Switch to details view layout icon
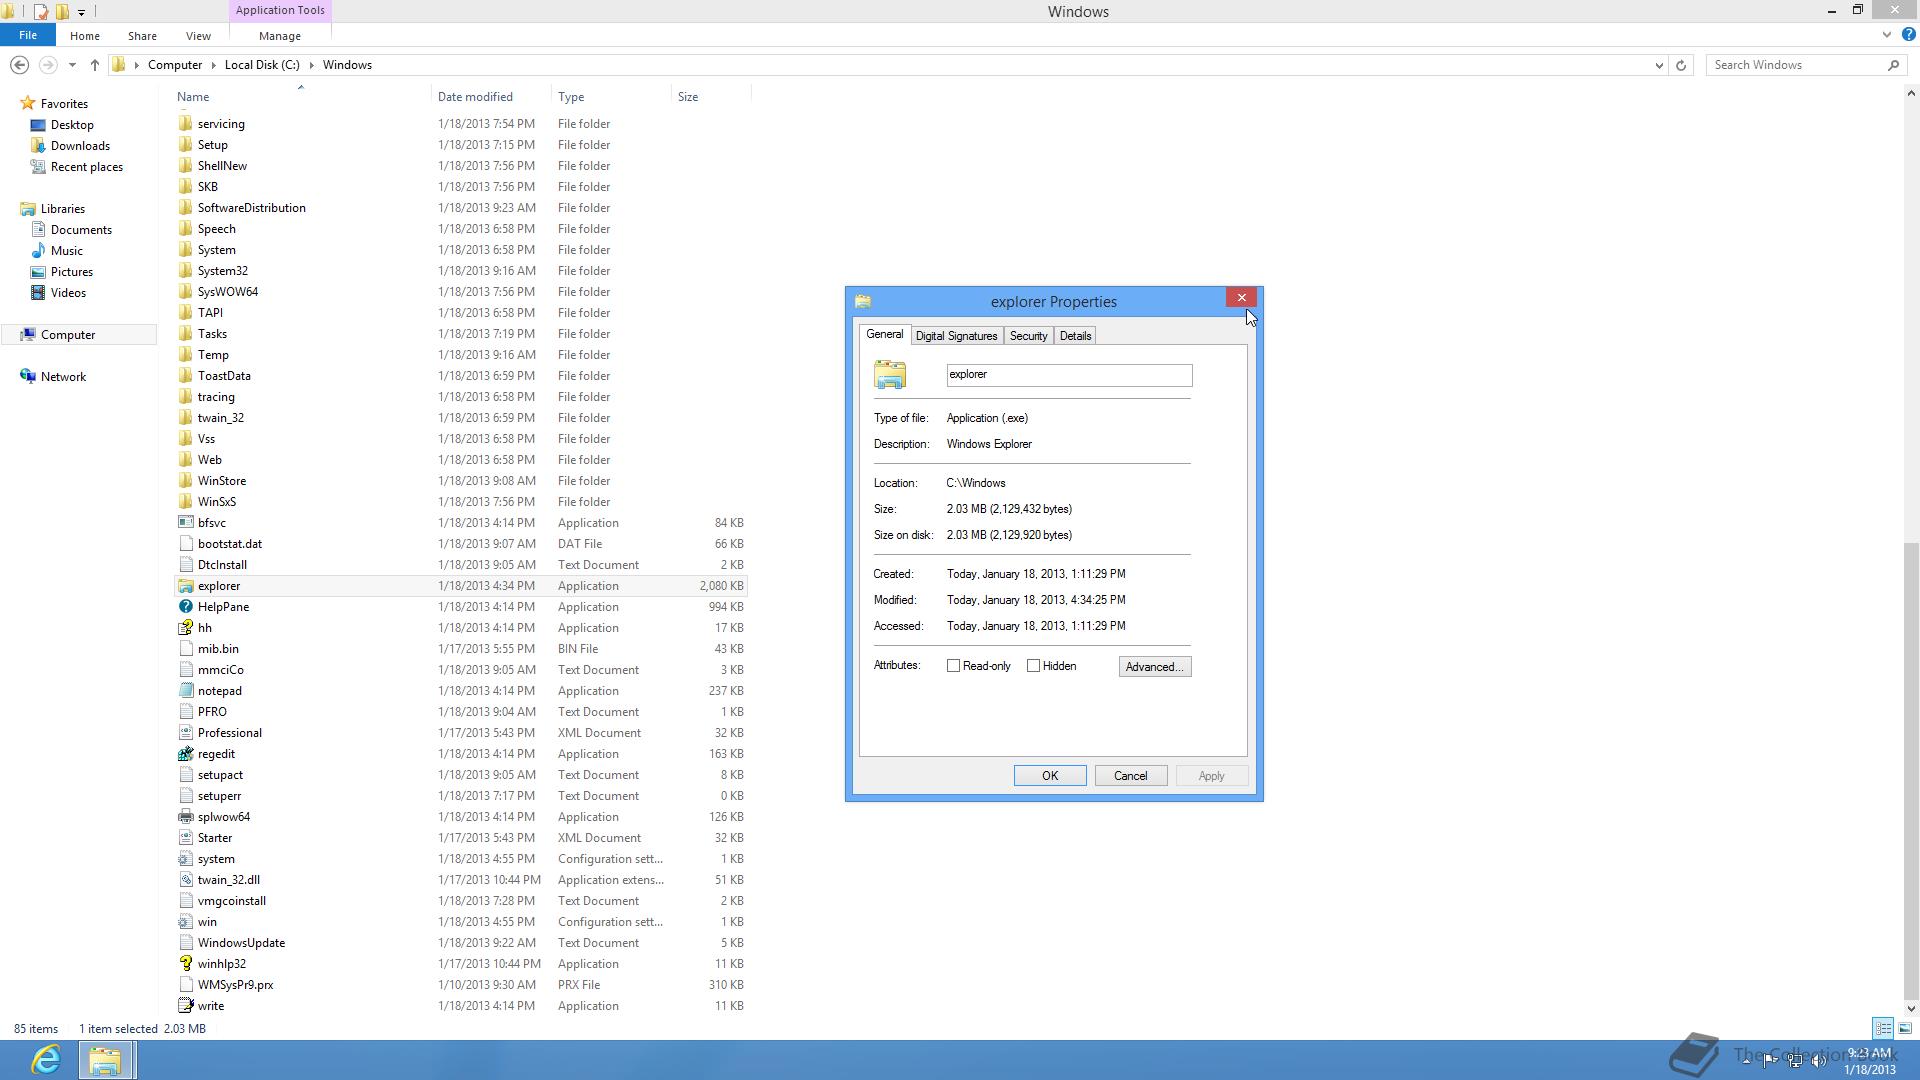The height and width of the screenshot is (1080, 1920). pyautogui.click(x=1883, y=1028)
